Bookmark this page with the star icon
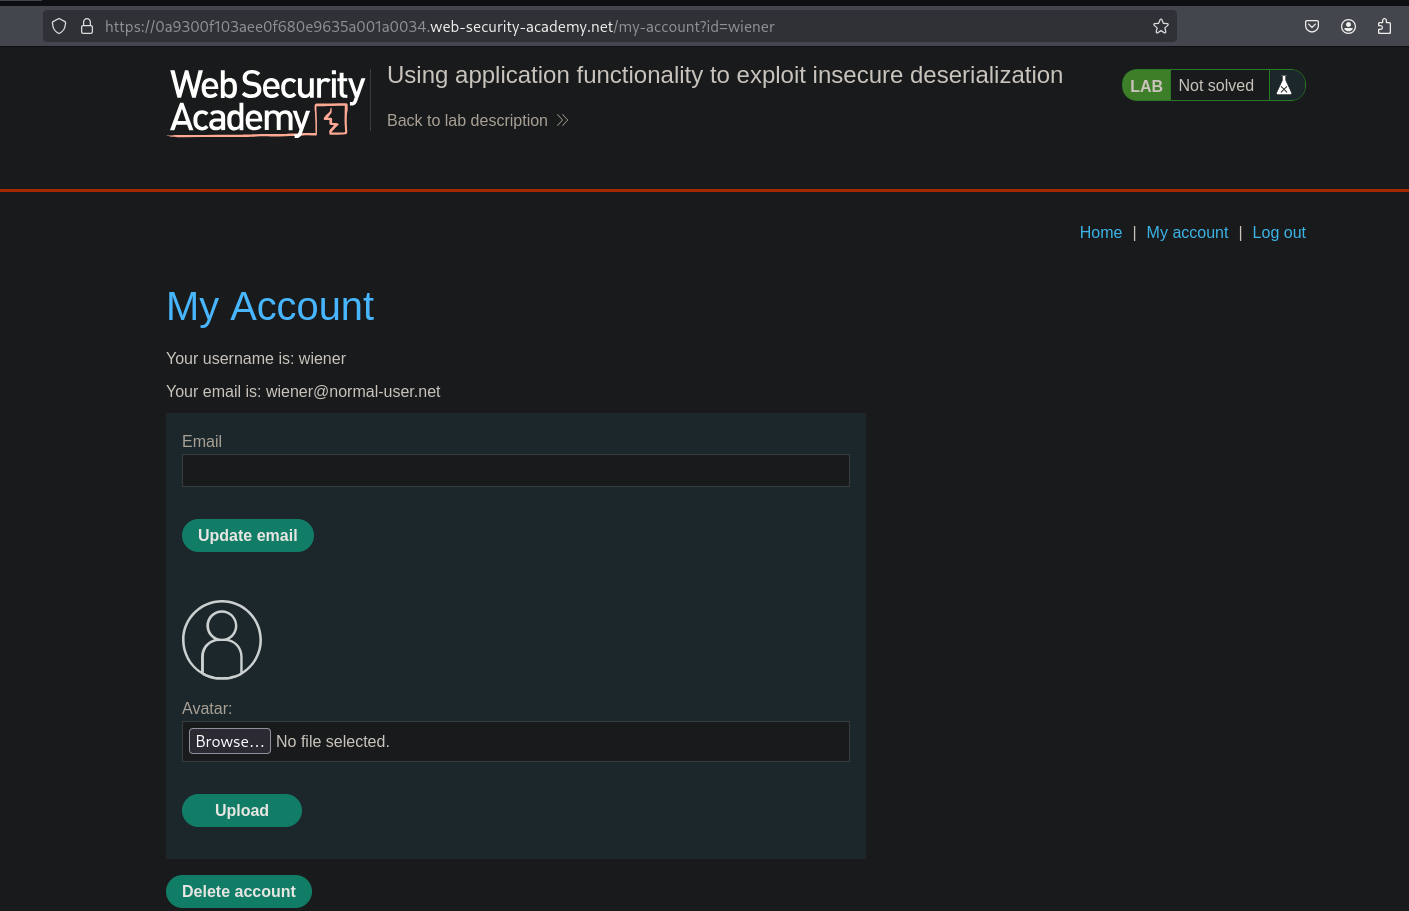This screenshot has width=1409, height=911. tap(1160, 27)
